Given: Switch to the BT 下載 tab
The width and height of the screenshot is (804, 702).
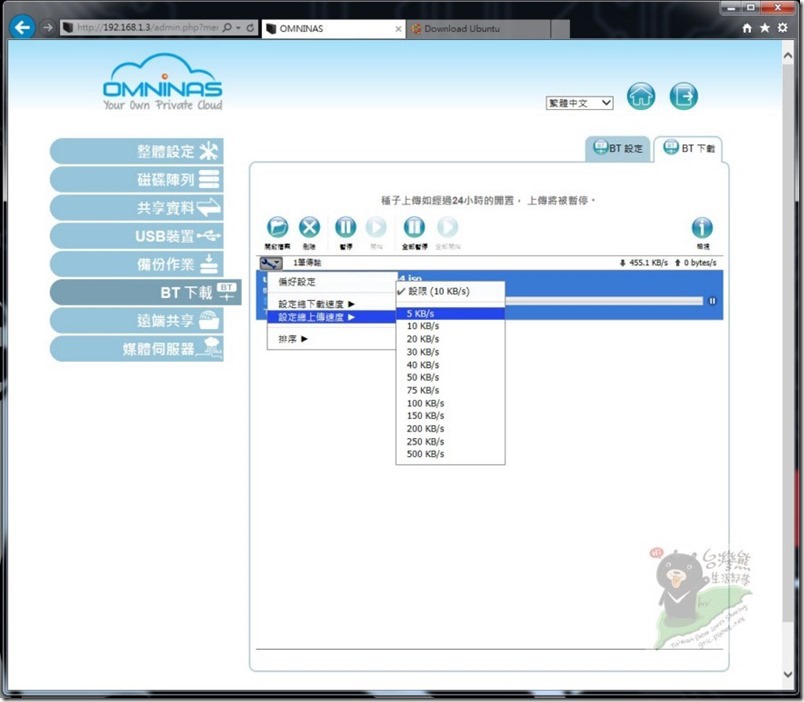Looking at the screenshot, I should pyautogui.click(x=689, y=149).
